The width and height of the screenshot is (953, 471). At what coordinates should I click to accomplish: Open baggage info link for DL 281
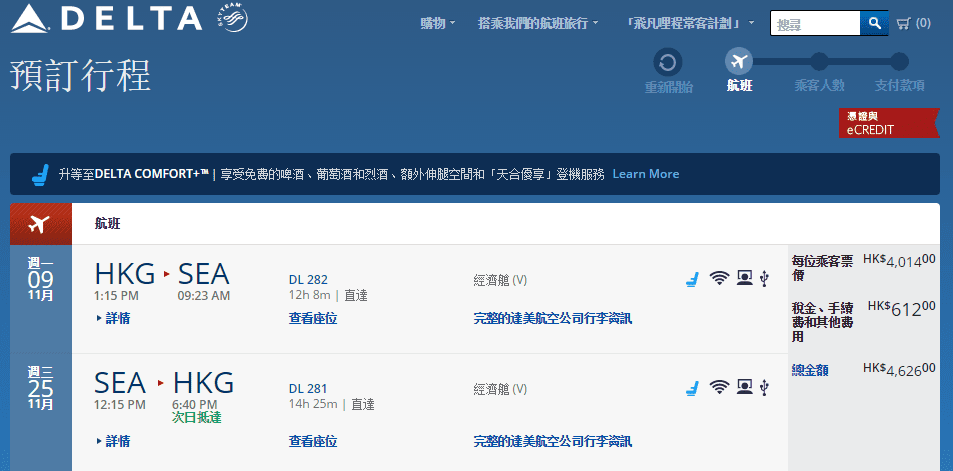coord(552,441)
